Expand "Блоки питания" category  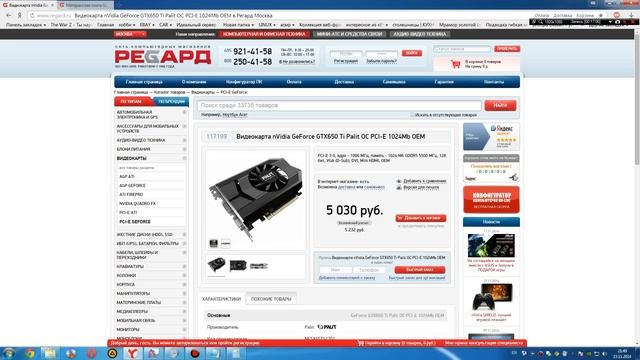pyautogui.click(x=184, y=149)
